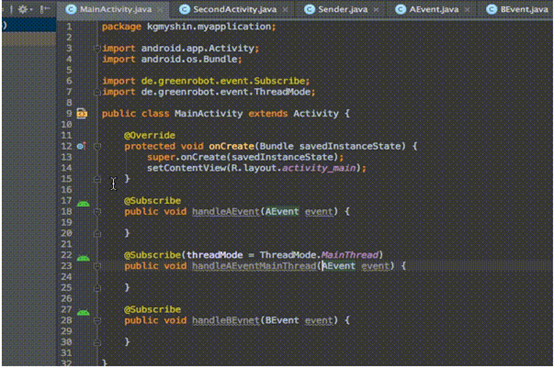This screenshot has width=554, height=368.
Task: Collapse the handleBEvnet method at line 28
Action: click(97, 320)
